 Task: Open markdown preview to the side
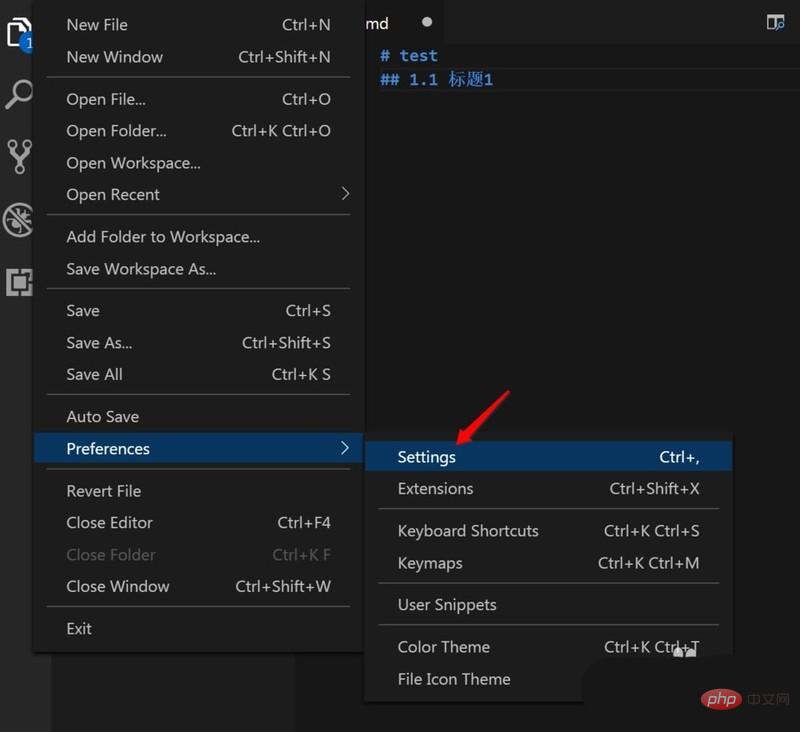pos(774,21)
